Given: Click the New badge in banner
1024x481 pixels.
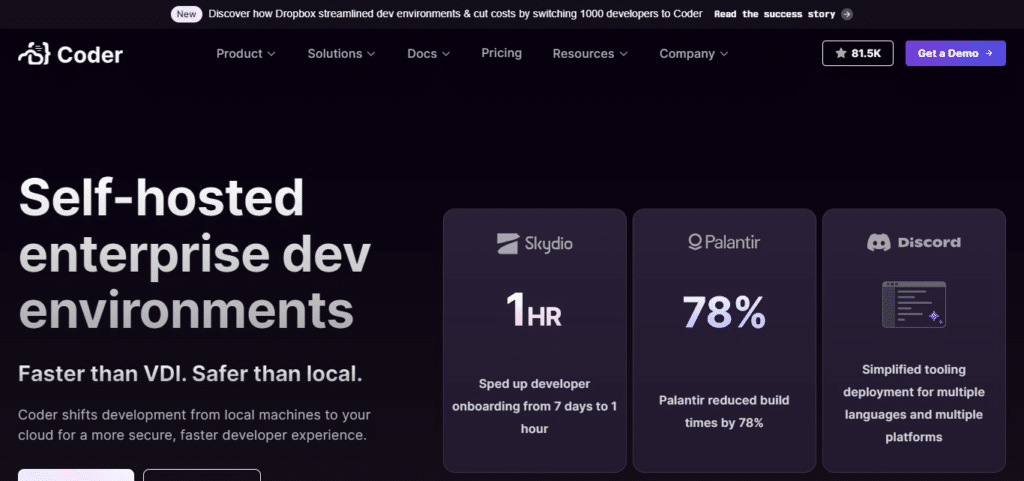Looking at the screenshot, I should click(185, 14).
